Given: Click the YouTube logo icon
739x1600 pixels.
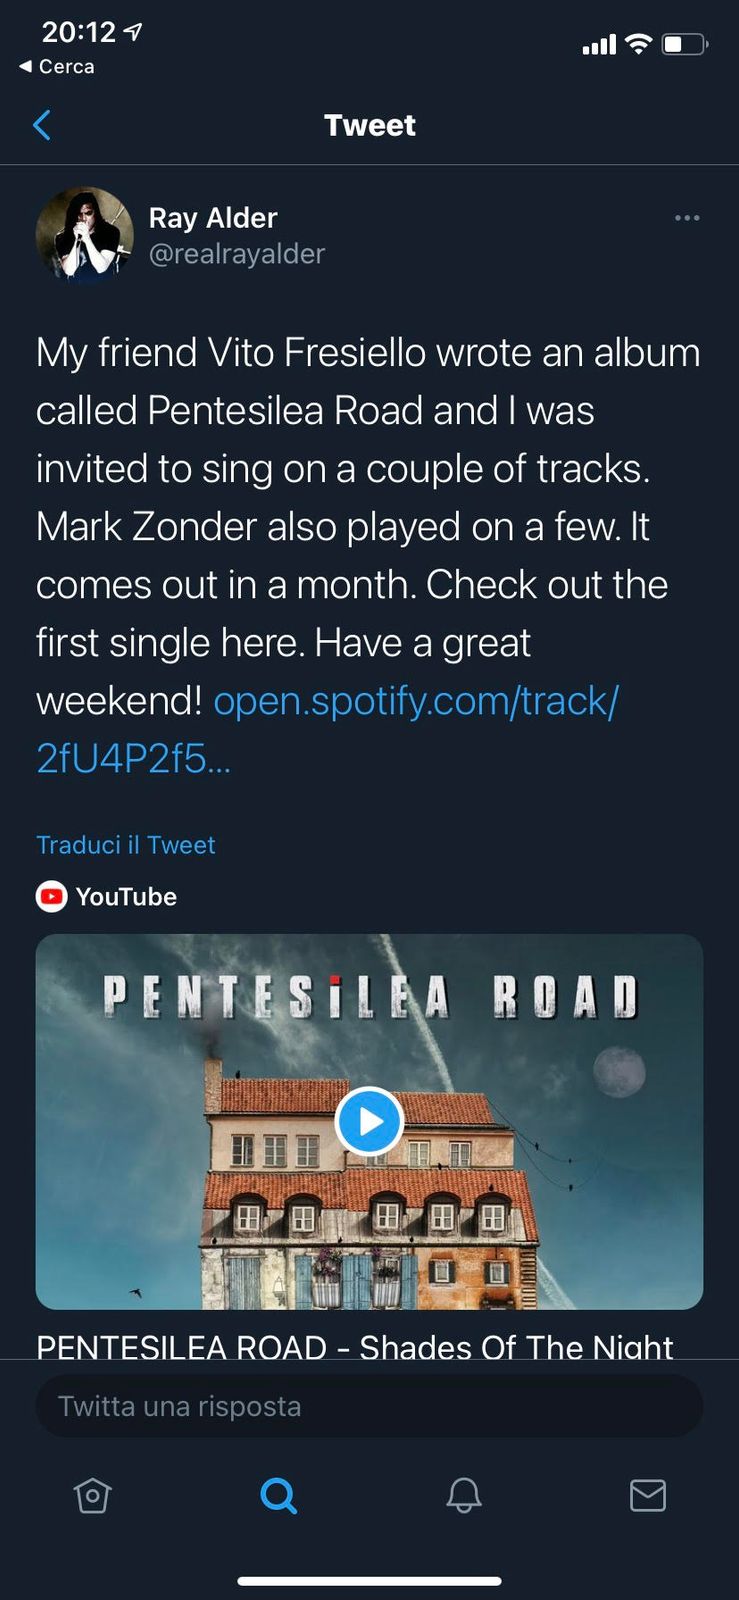Looking at the screenshot, I should [x=52, y=897].
